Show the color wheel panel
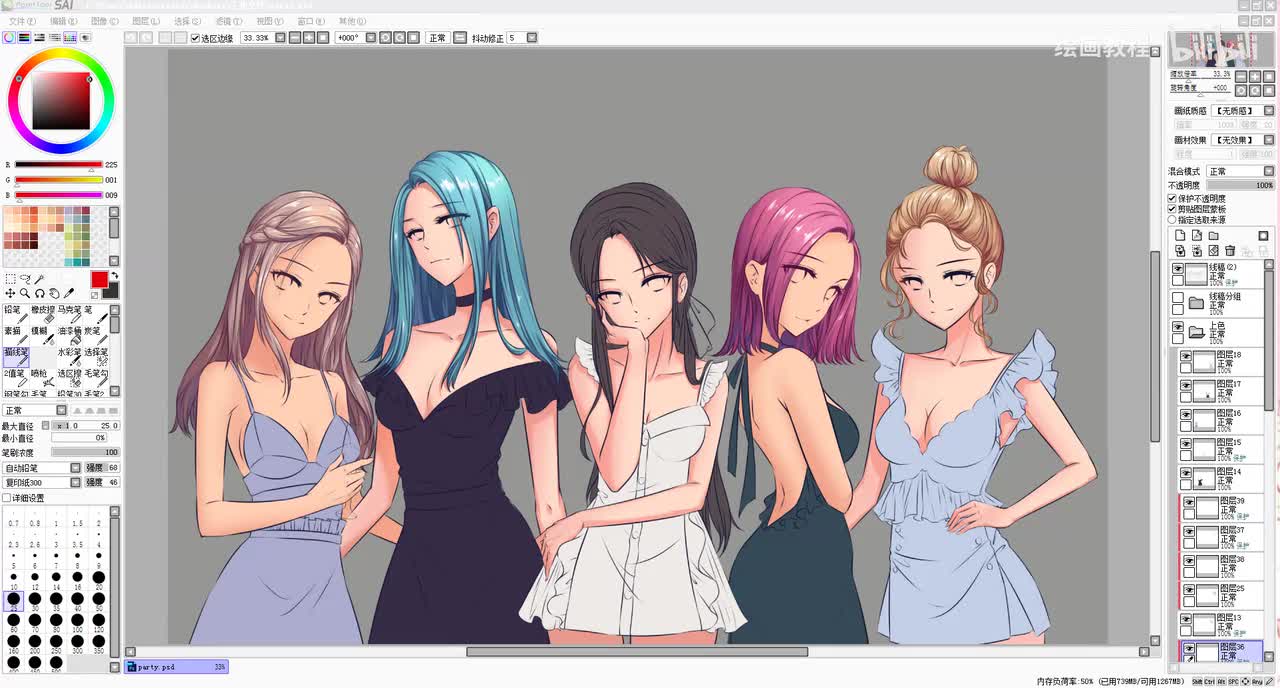The image size is (1280, 688). tap(8, 37)
